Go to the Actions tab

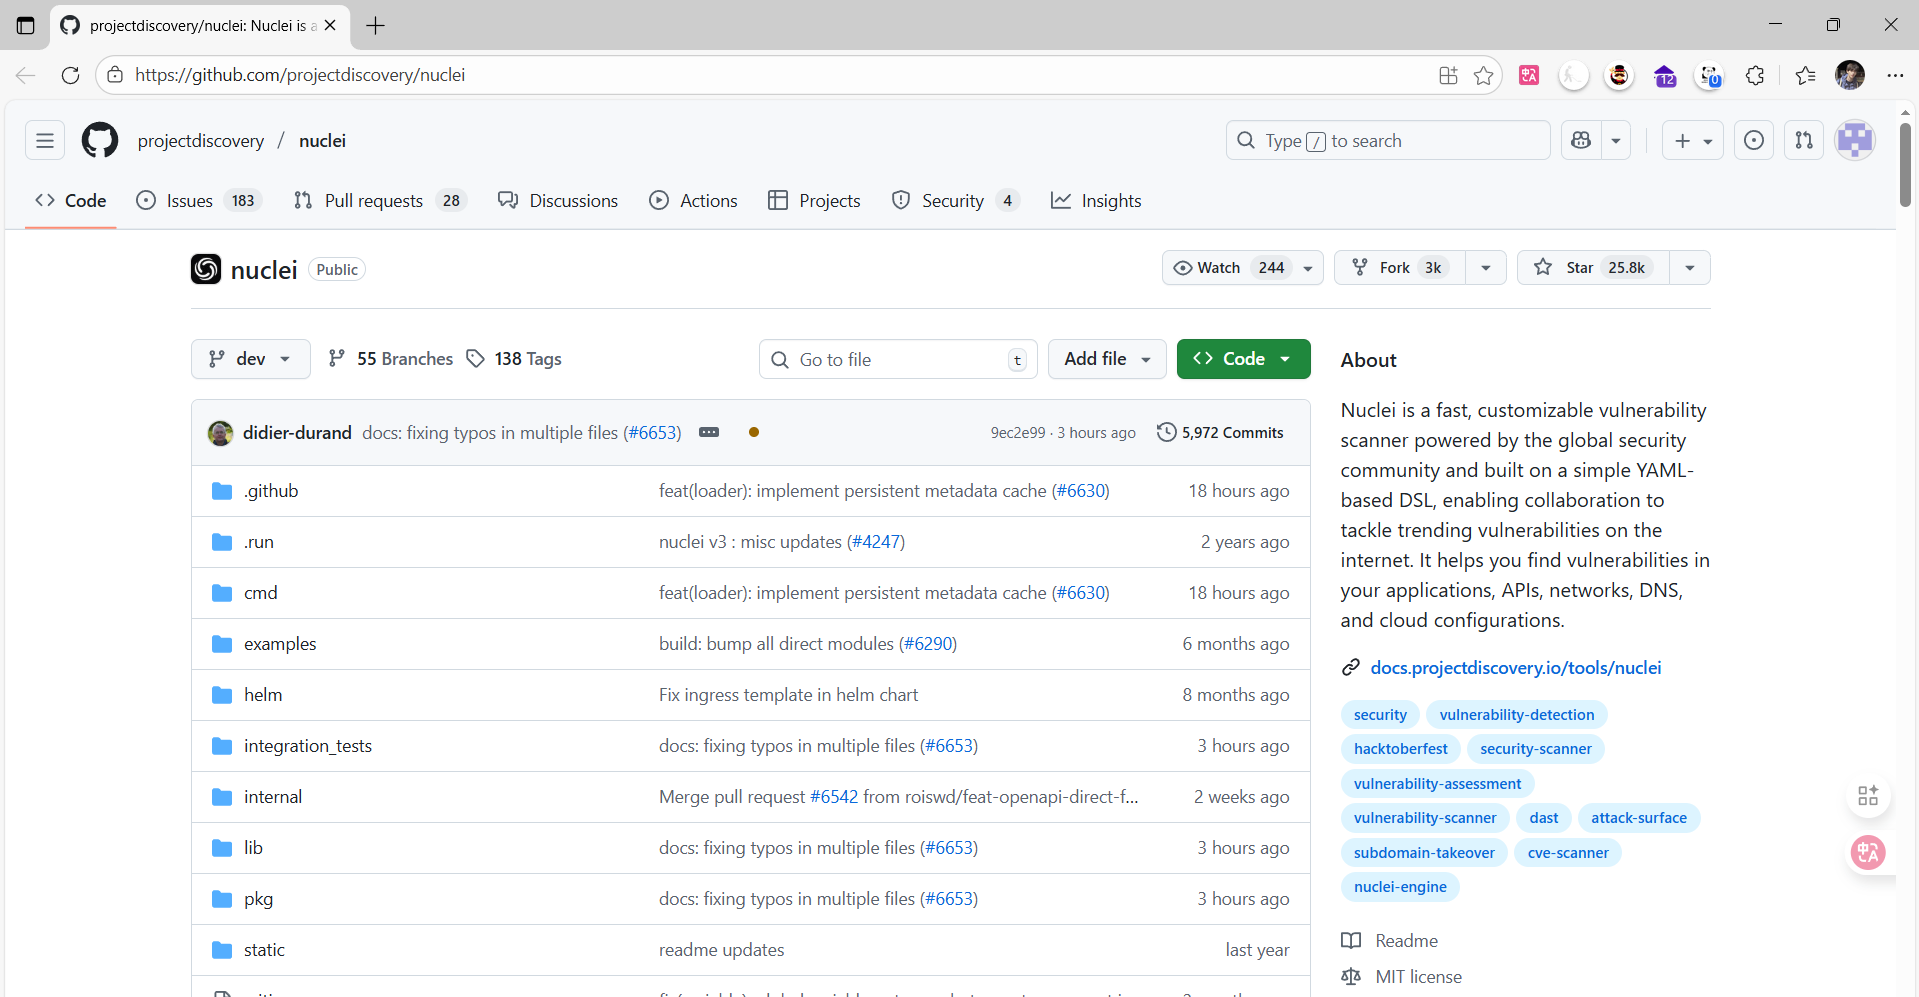pyautogui.click(x=693, y=201)
